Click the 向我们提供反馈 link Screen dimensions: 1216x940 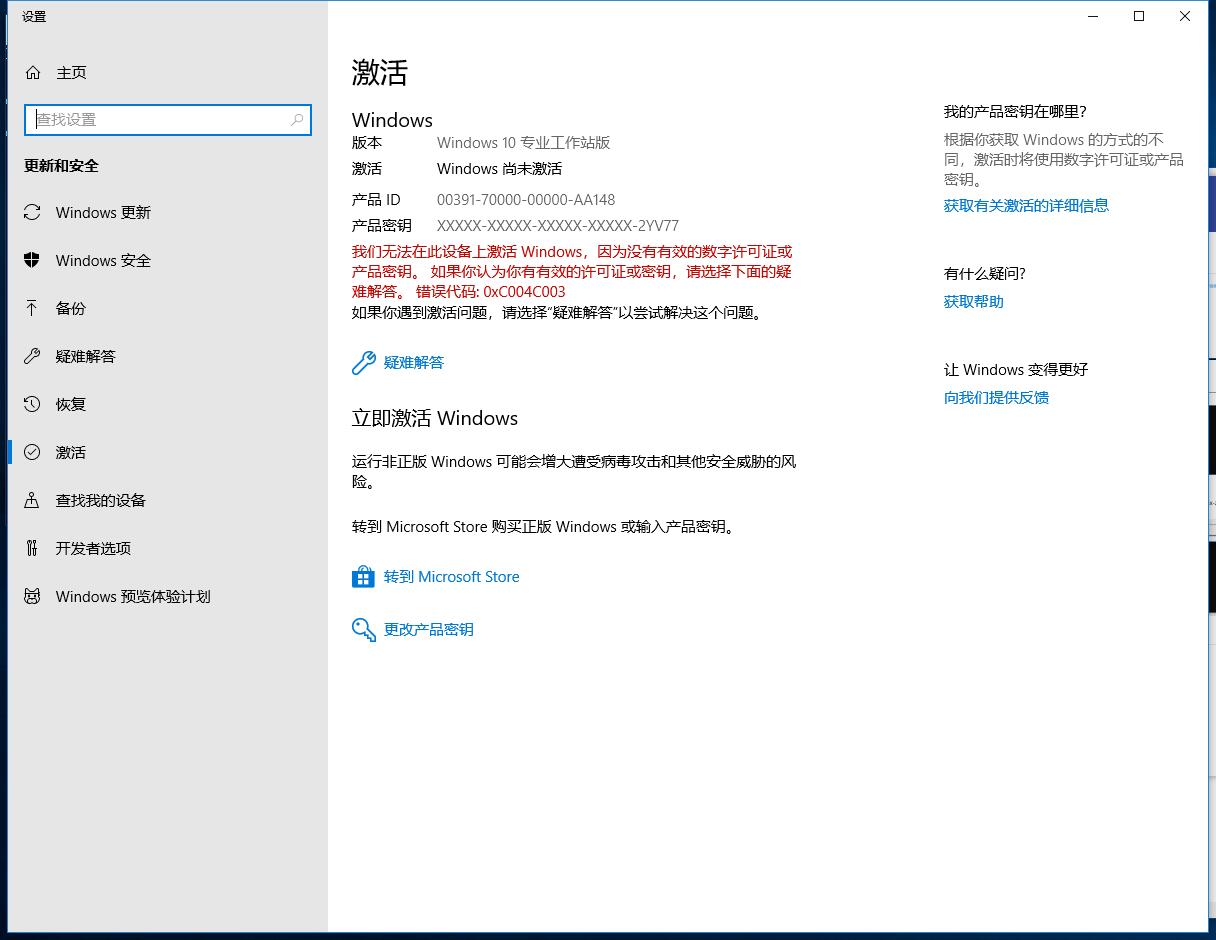996,398
